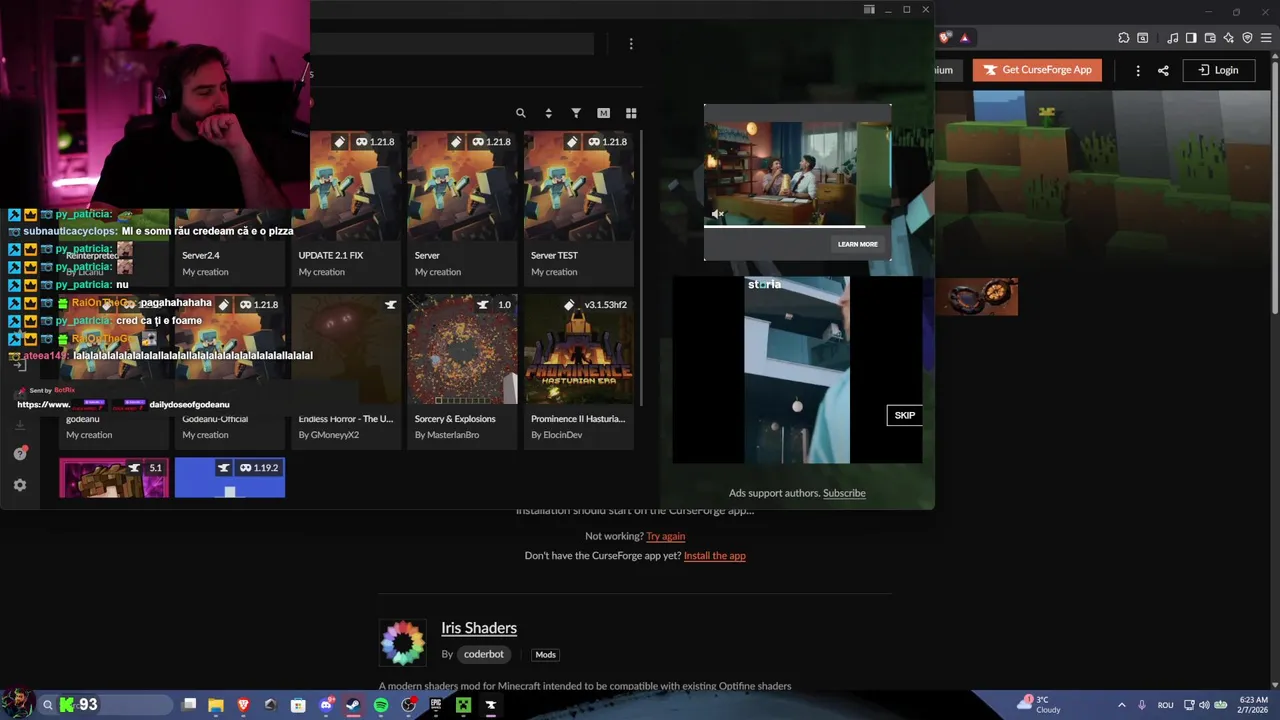The image size is (1280, 720).
Task: Open the search icon in the CurseForge app toolbar
Action: (520, 113)
